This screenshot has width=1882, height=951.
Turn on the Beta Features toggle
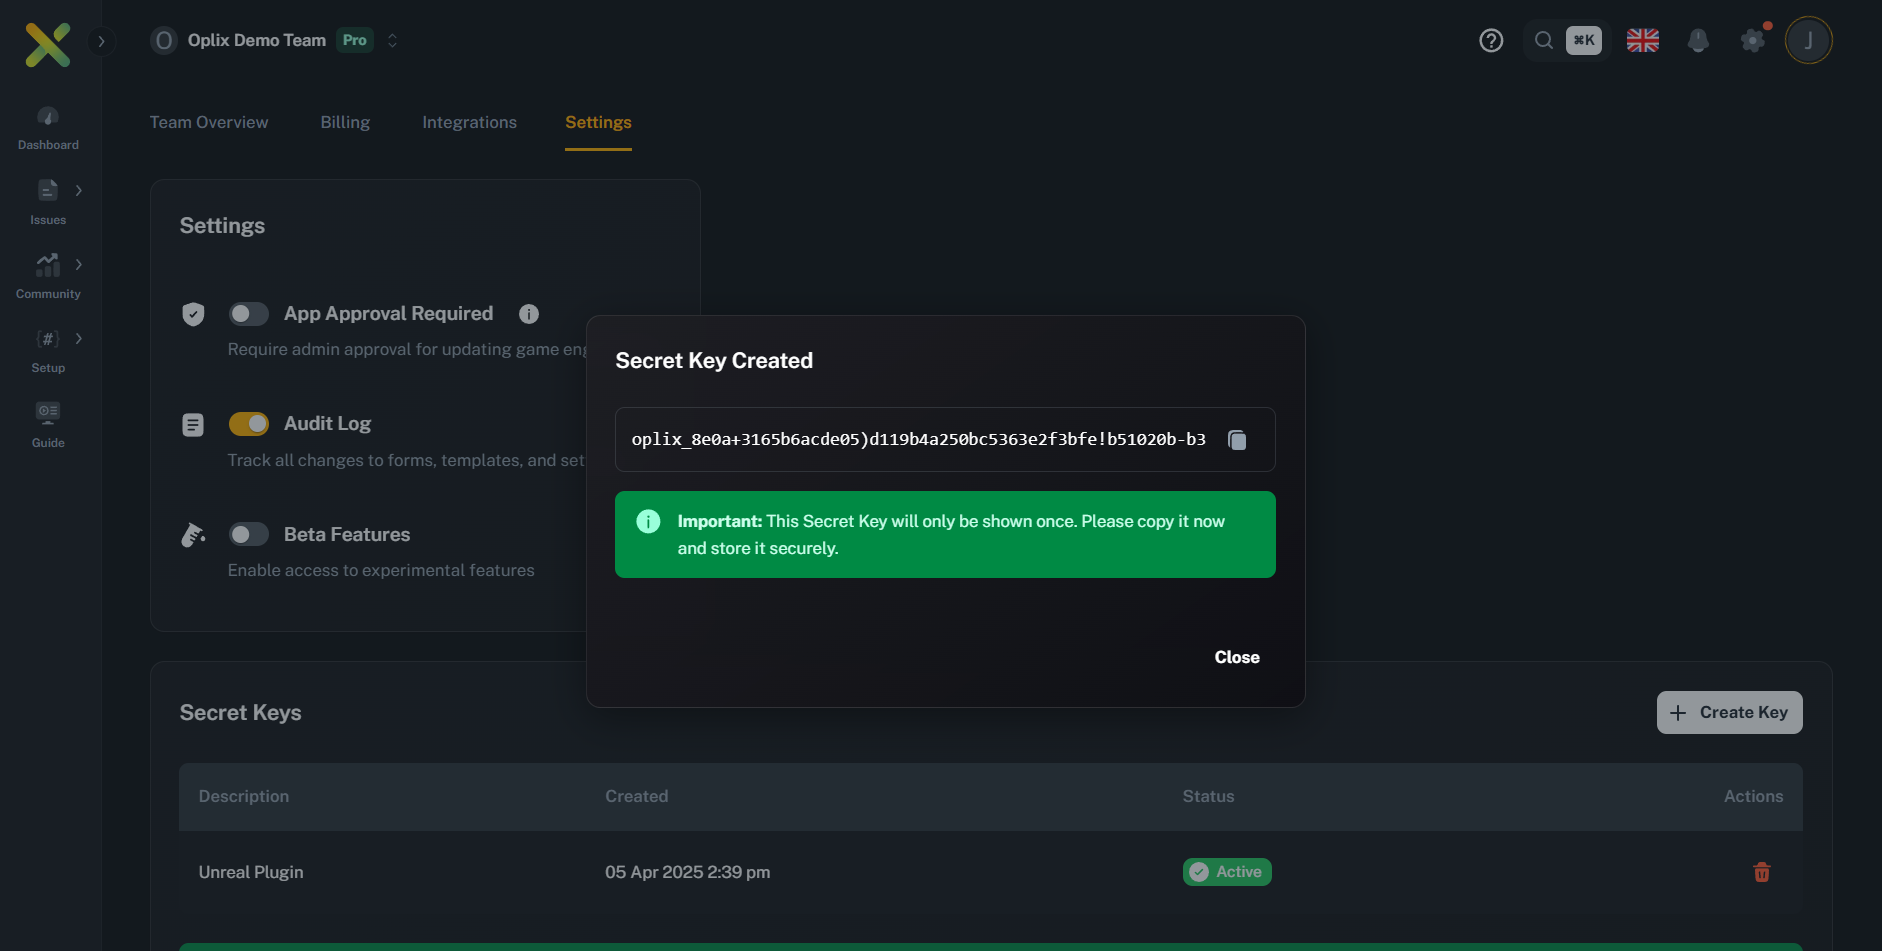click(248, 534)
